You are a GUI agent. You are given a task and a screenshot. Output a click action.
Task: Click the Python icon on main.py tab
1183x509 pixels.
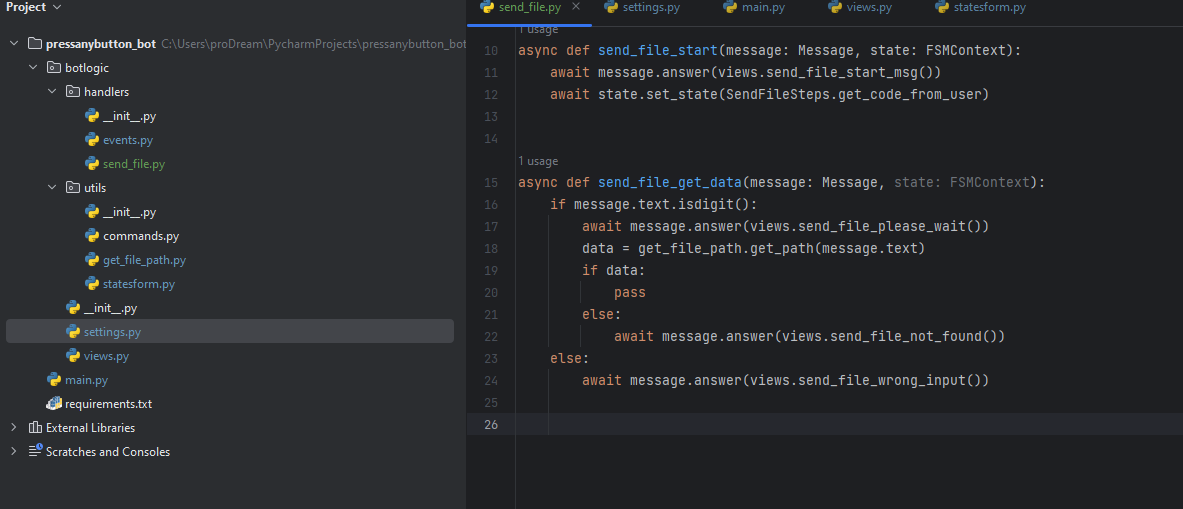730,8
